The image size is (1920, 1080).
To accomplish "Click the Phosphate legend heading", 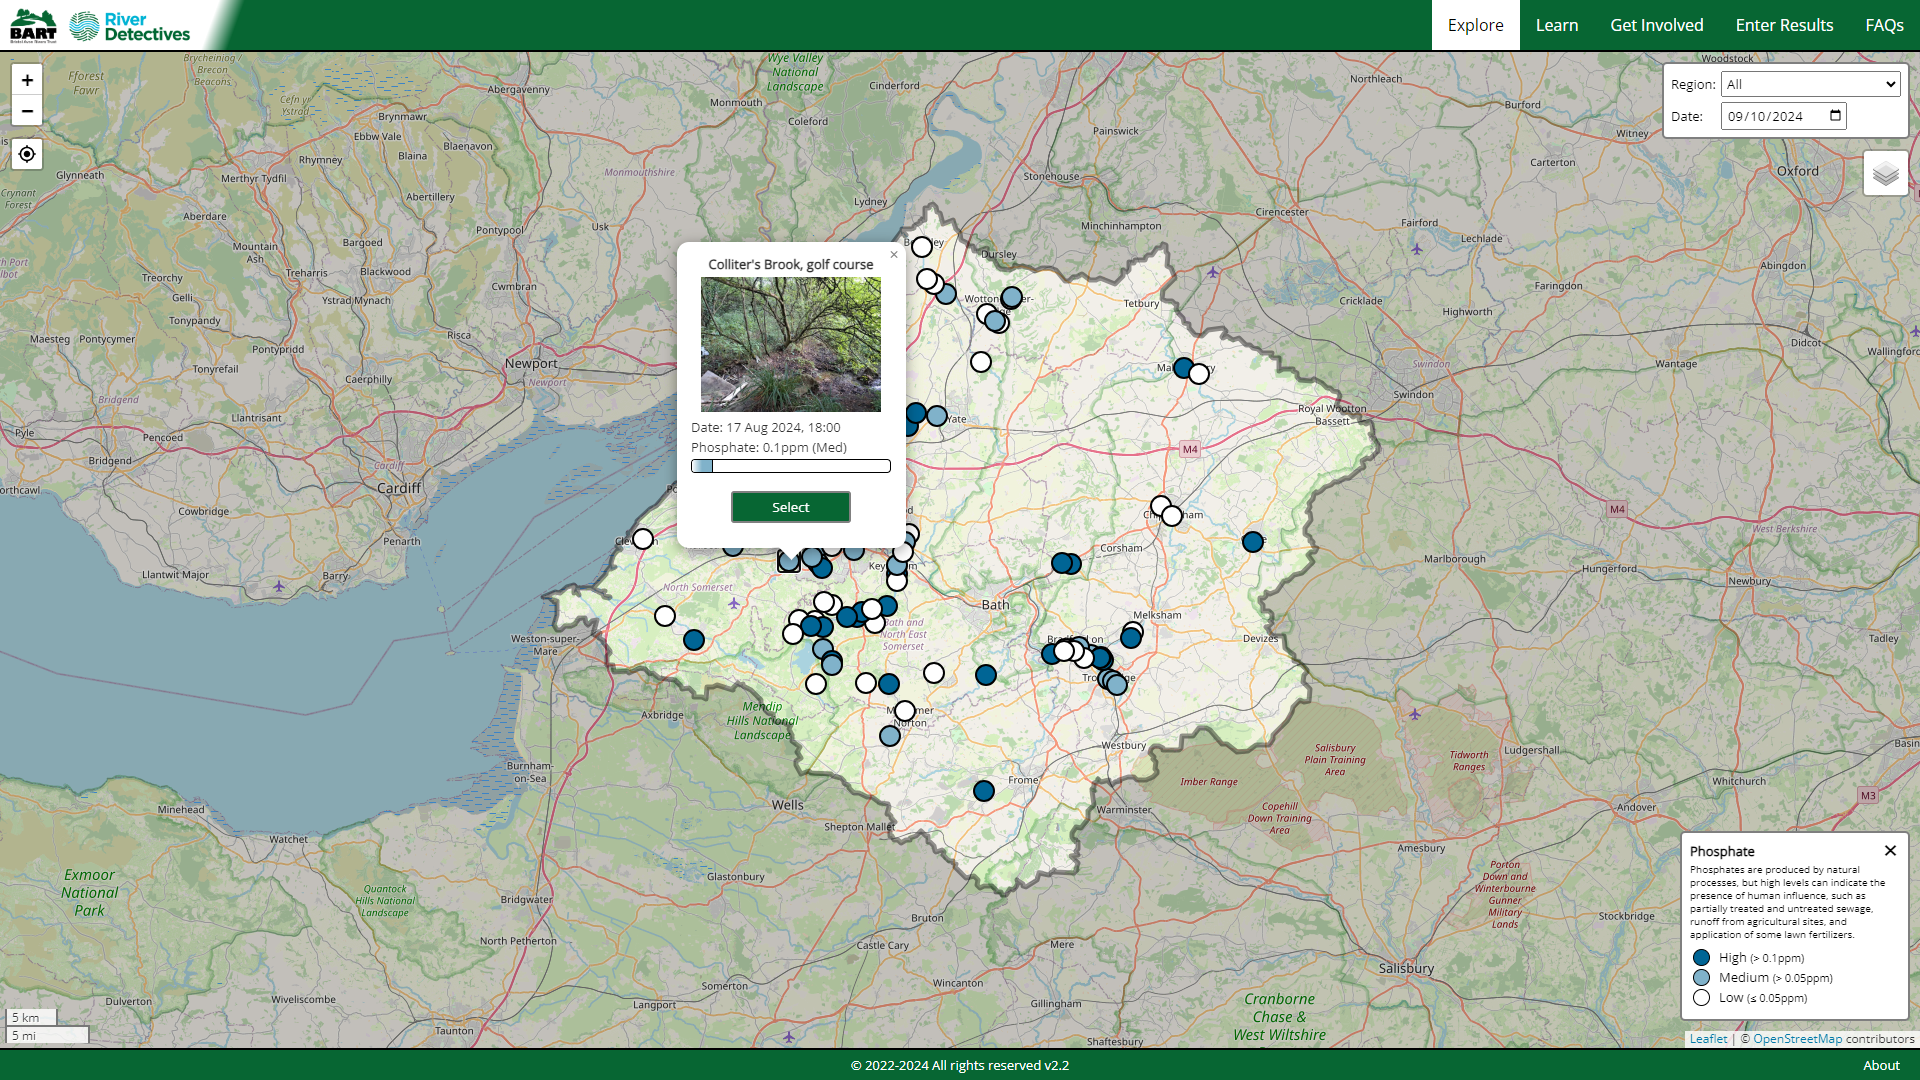I will pos(1722,852).
